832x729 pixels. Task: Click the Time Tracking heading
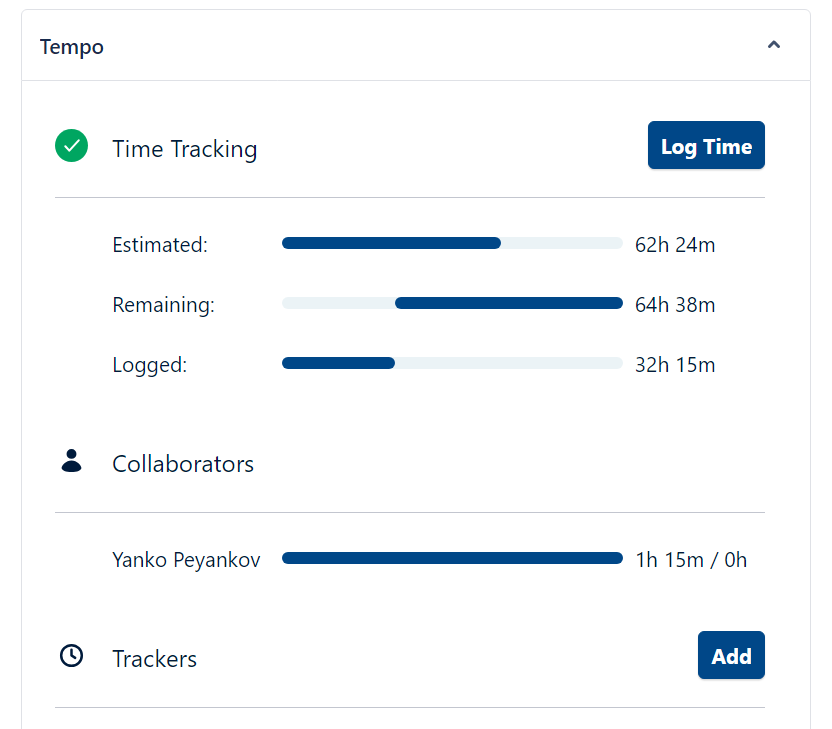pyautogui.click(x=185, y=149)
